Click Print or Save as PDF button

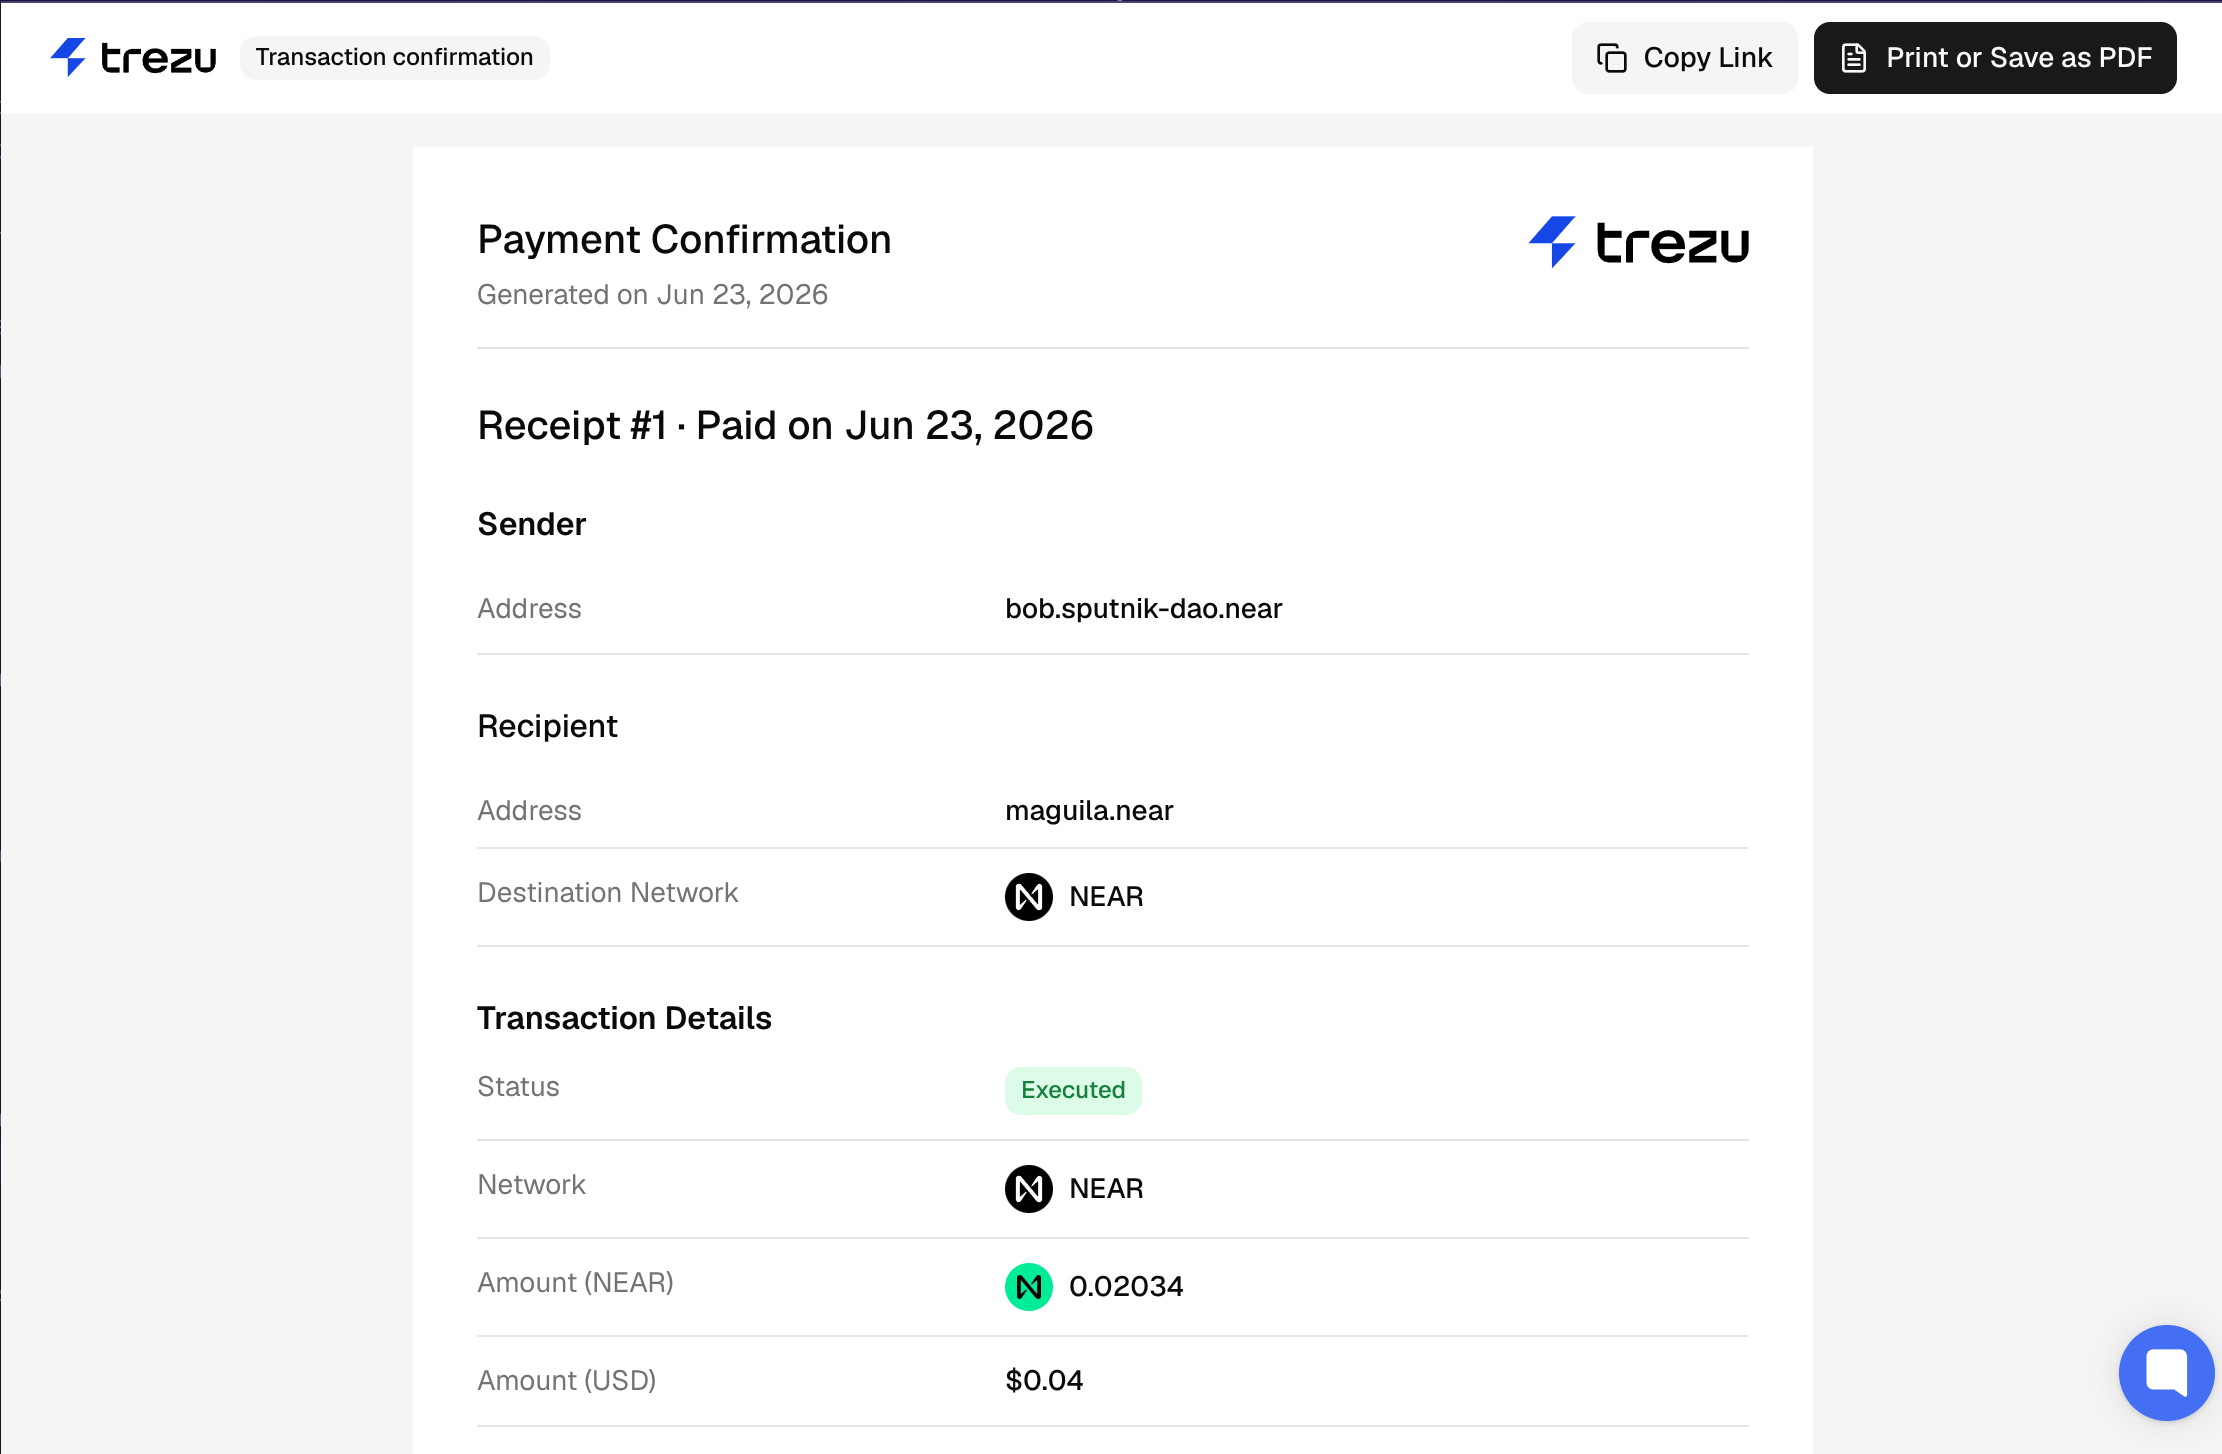1995,58
